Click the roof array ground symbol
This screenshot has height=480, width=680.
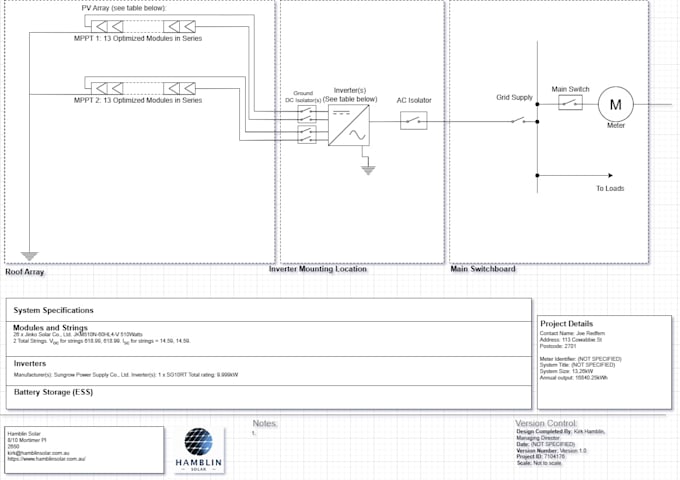[29, 256]
